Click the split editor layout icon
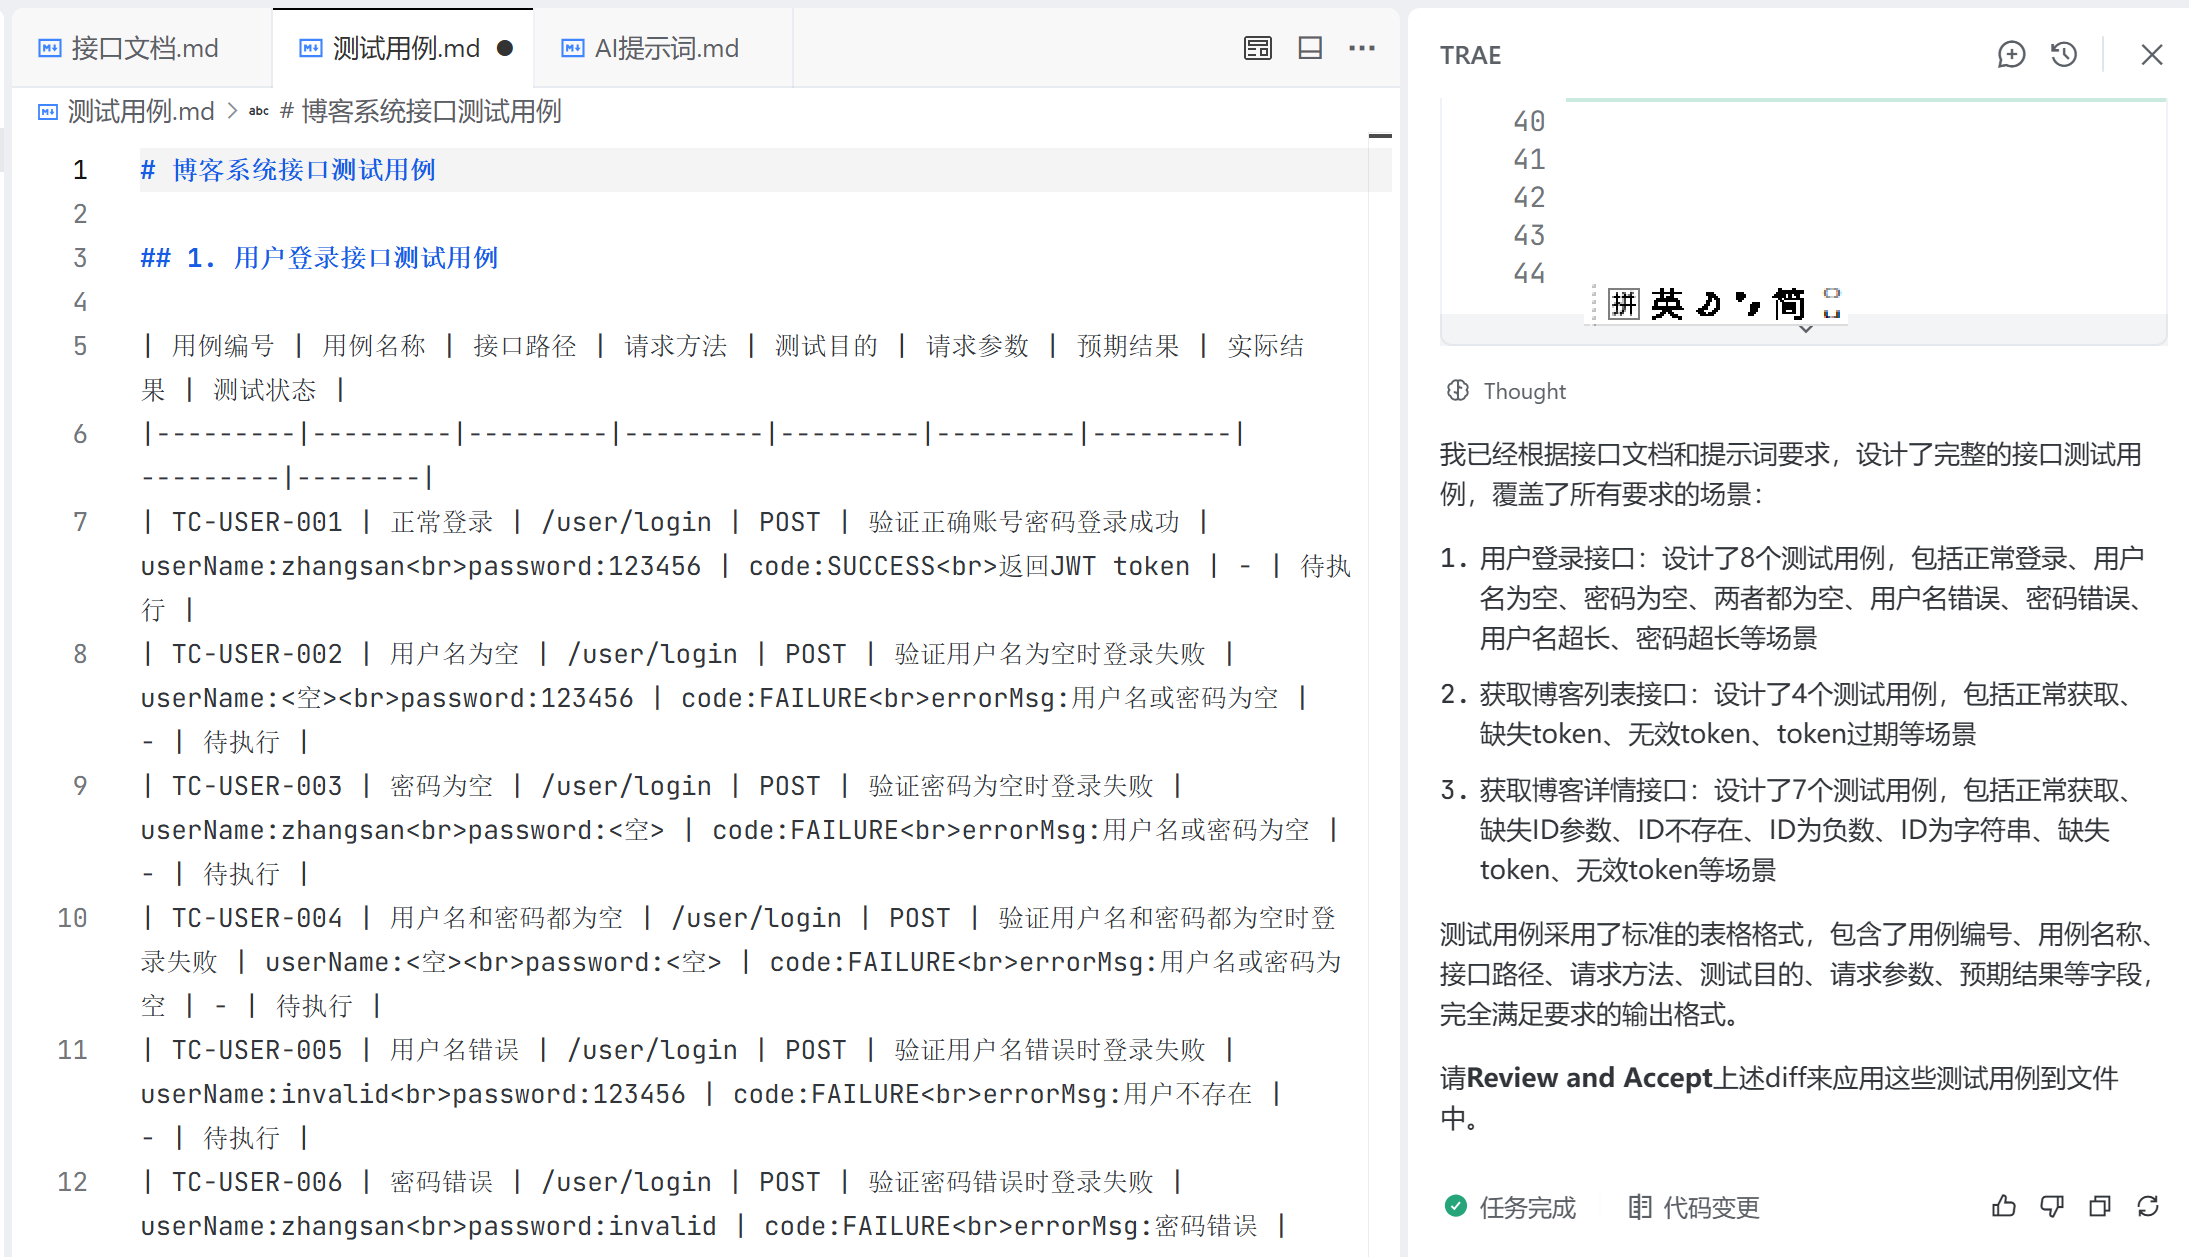Viewport: 2189px width, 1257px height. coord(1310,48)
